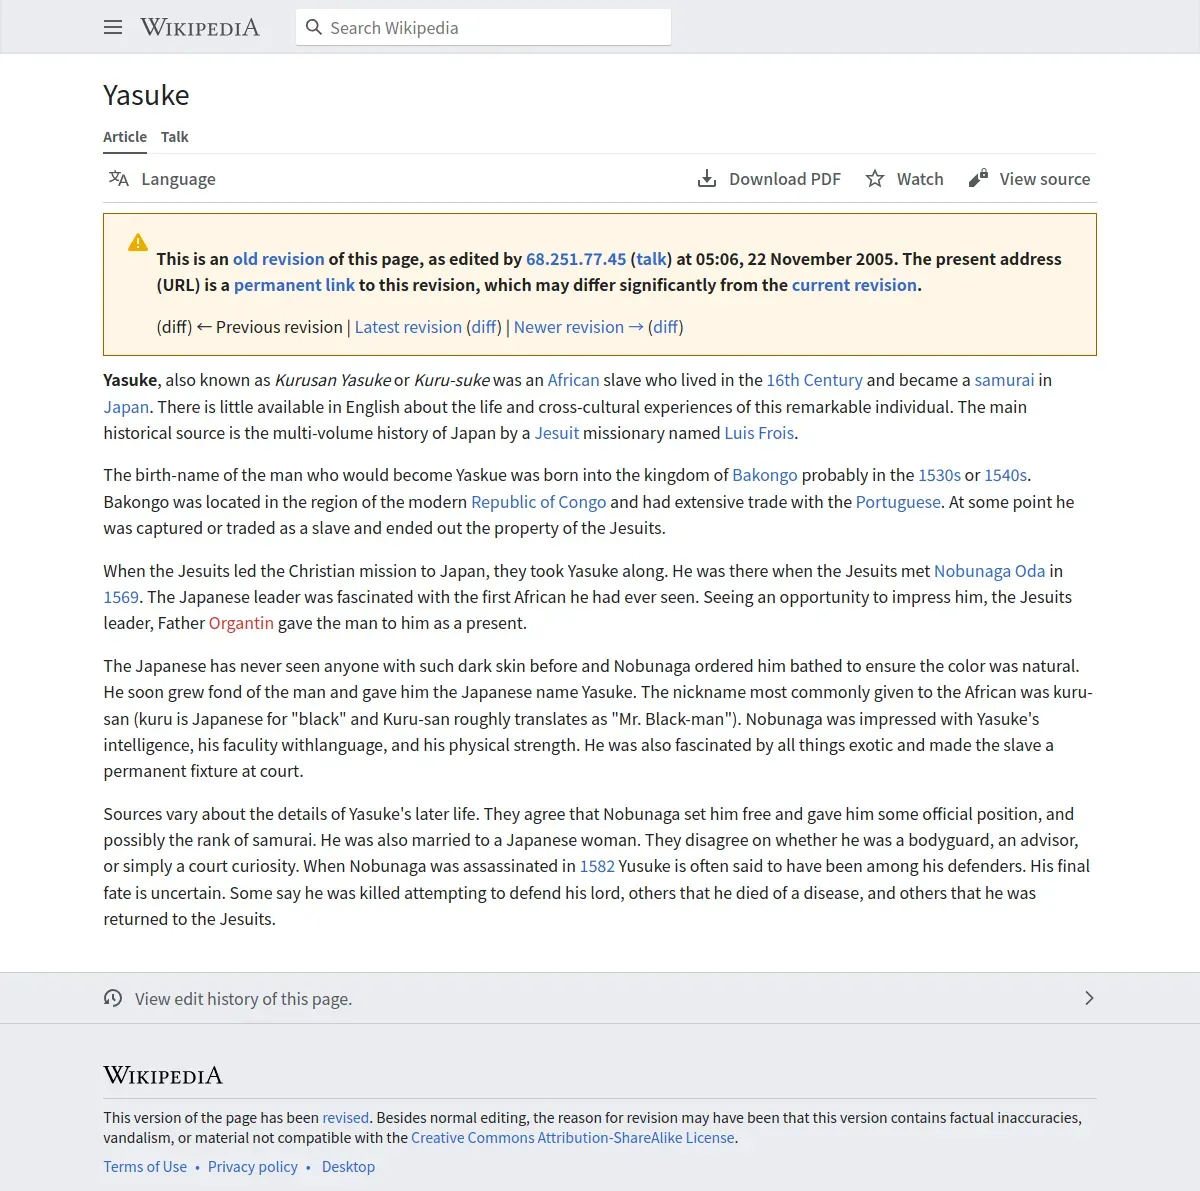Screen dimensions: 1200x1191
Task: Expand the edit history chevron arrow
Action: coord(1089,998)
